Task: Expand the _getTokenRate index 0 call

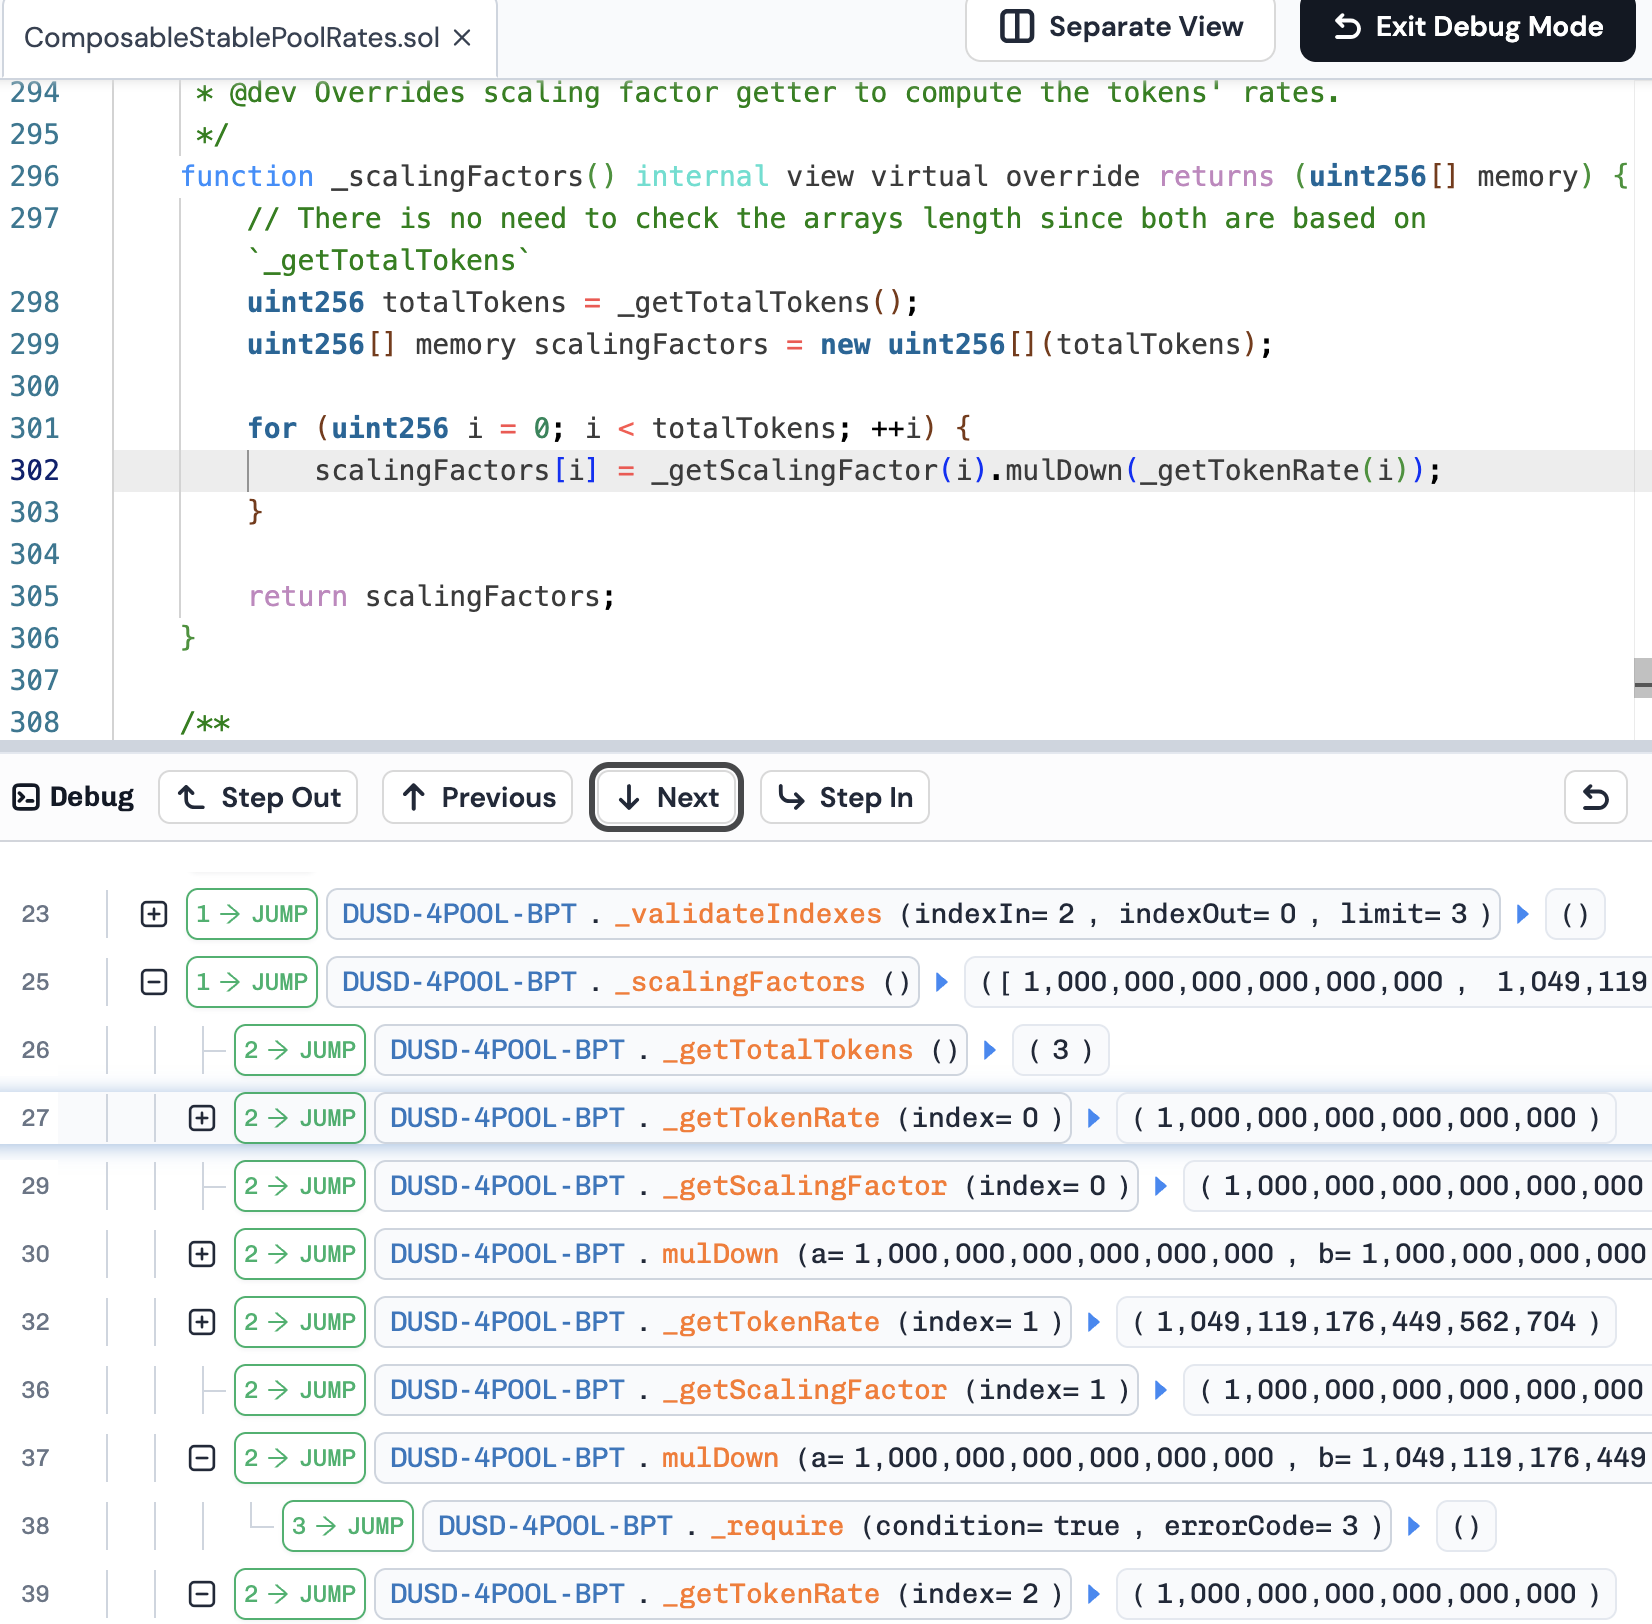Action: click(202, 1118)
